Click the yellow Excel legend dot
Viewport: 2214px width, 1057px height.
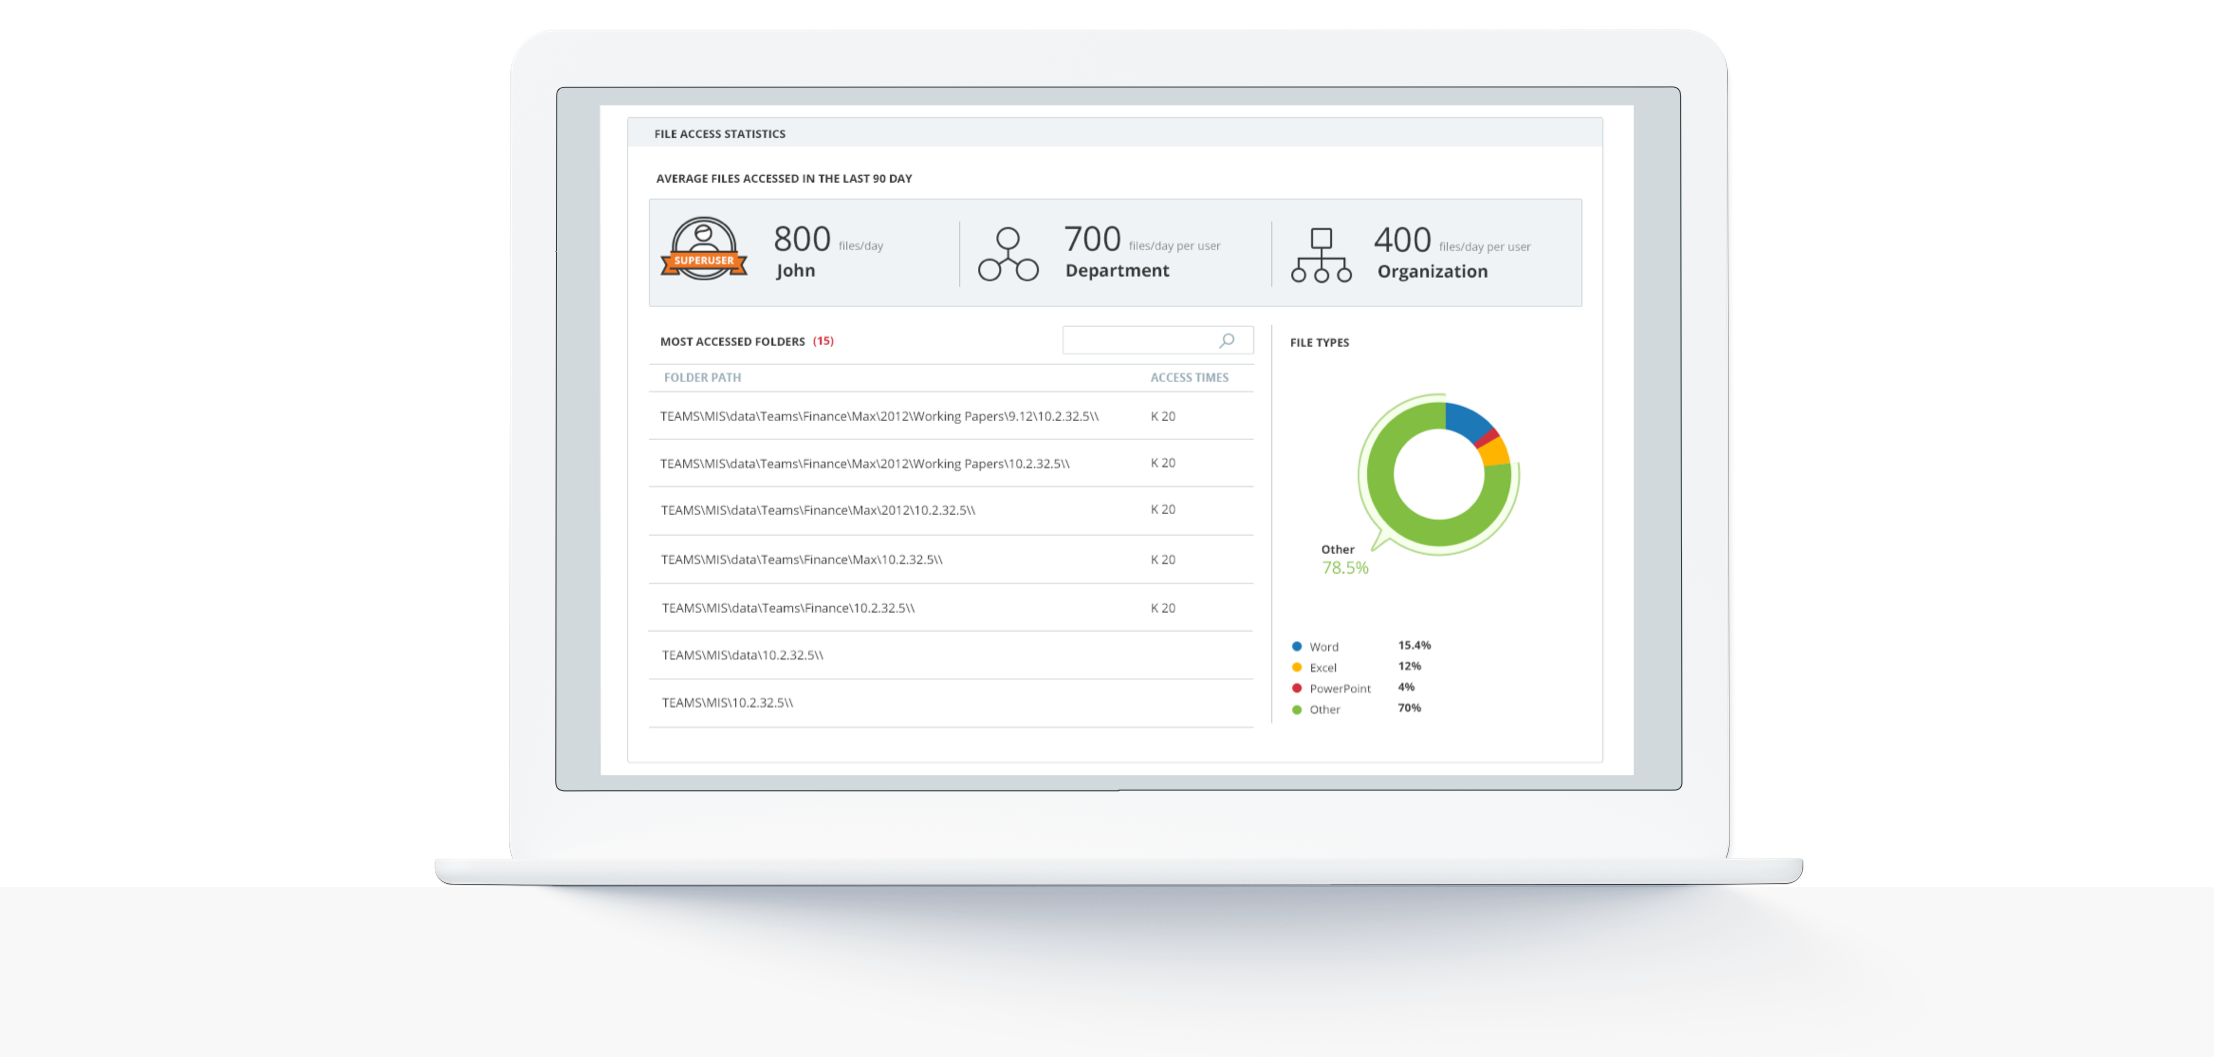[x=1297, y=668]
